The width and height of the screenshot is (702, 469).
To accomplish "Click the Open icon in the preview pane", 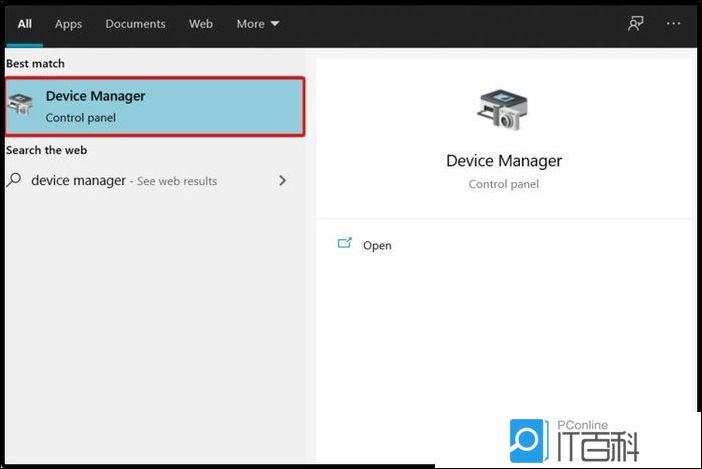I will [x=345, y=244].
